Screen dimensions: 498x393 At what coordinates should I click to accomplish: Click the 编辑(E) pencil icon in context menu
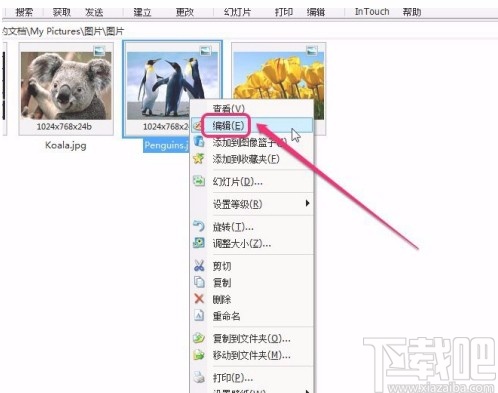coord(197,126)
